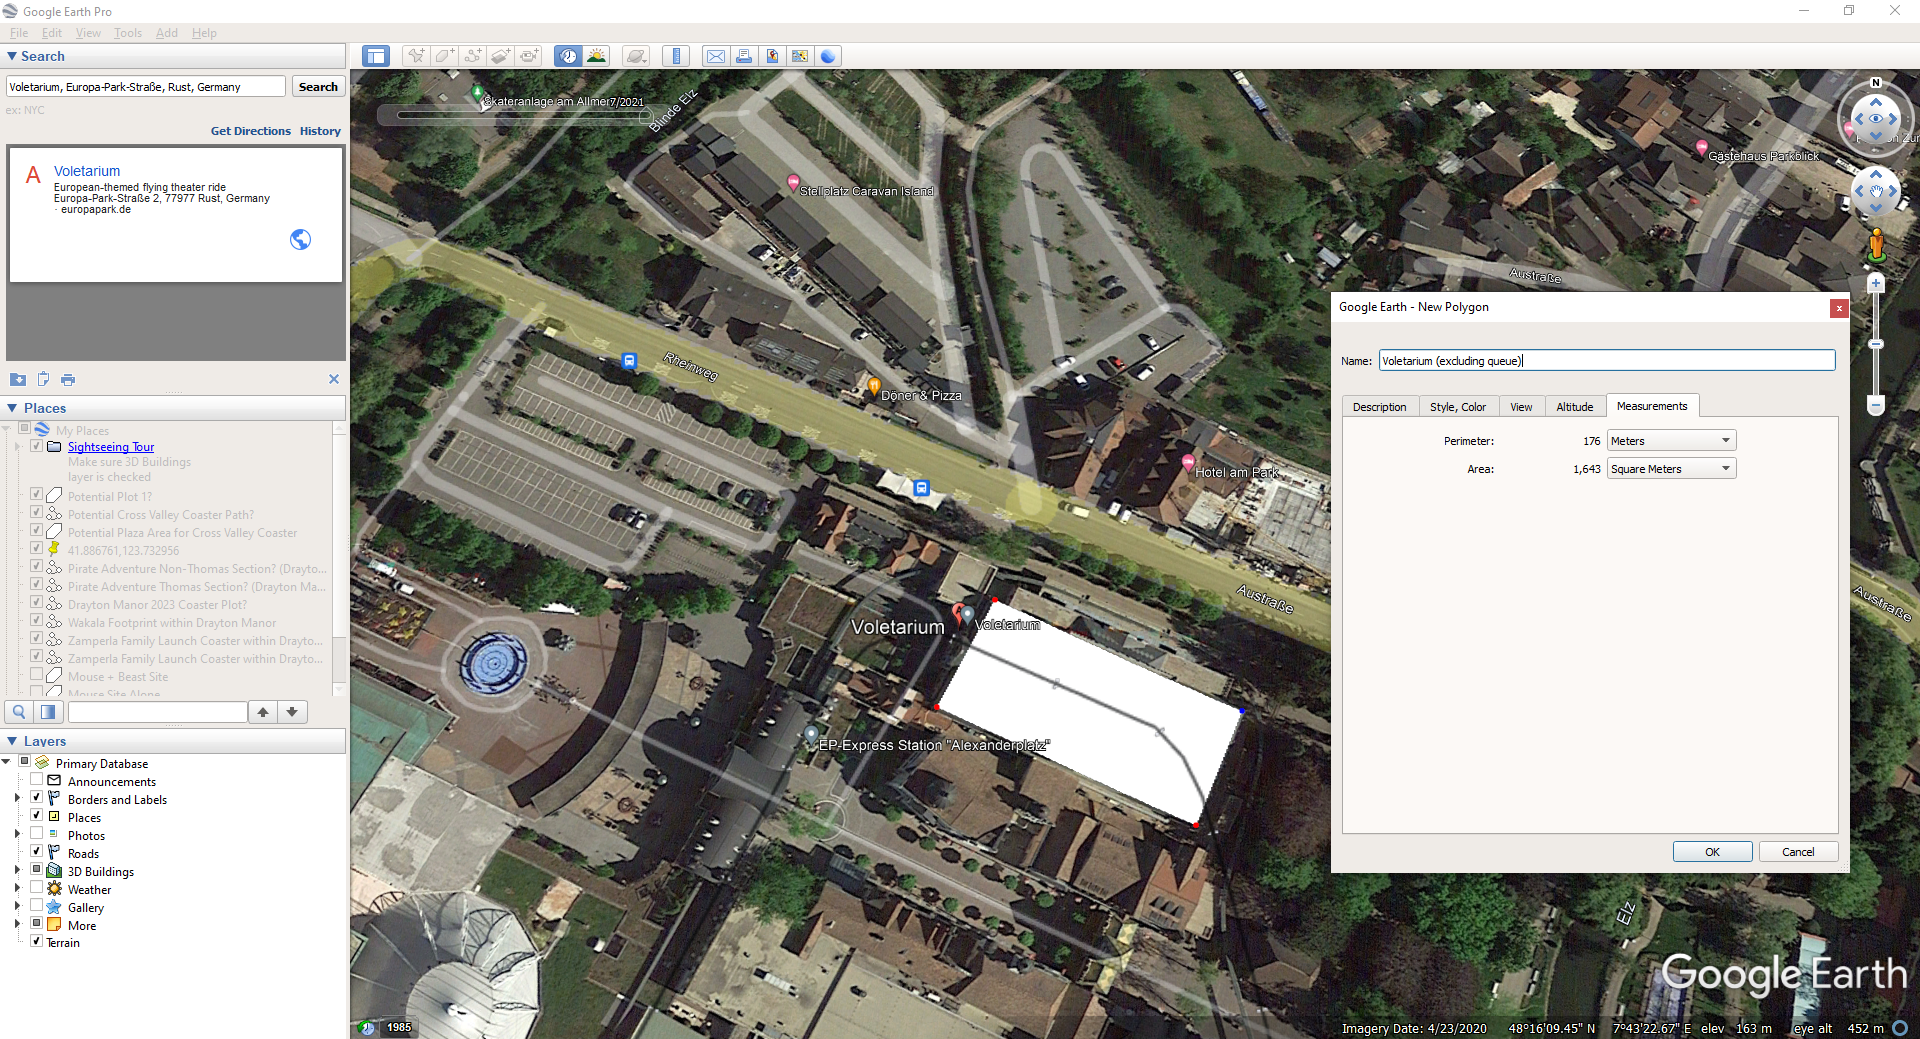Open the planet switcher icon

(x=636, y=56)
